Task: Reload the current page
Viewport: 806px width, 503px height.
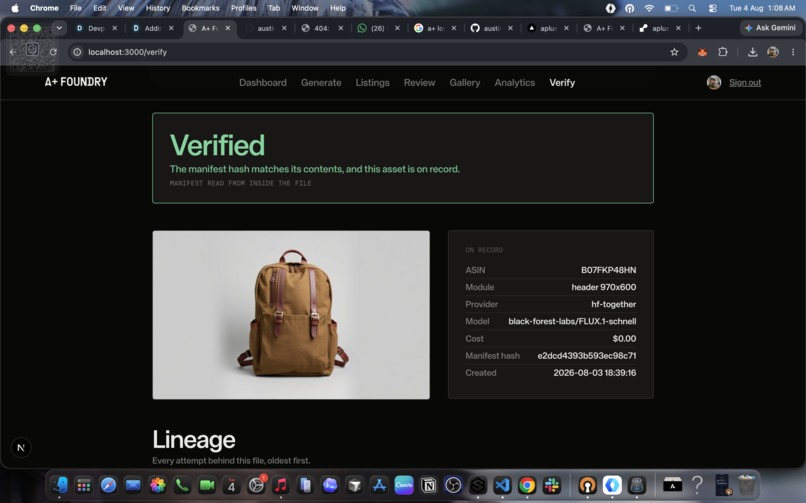Action: click(53, 52)
